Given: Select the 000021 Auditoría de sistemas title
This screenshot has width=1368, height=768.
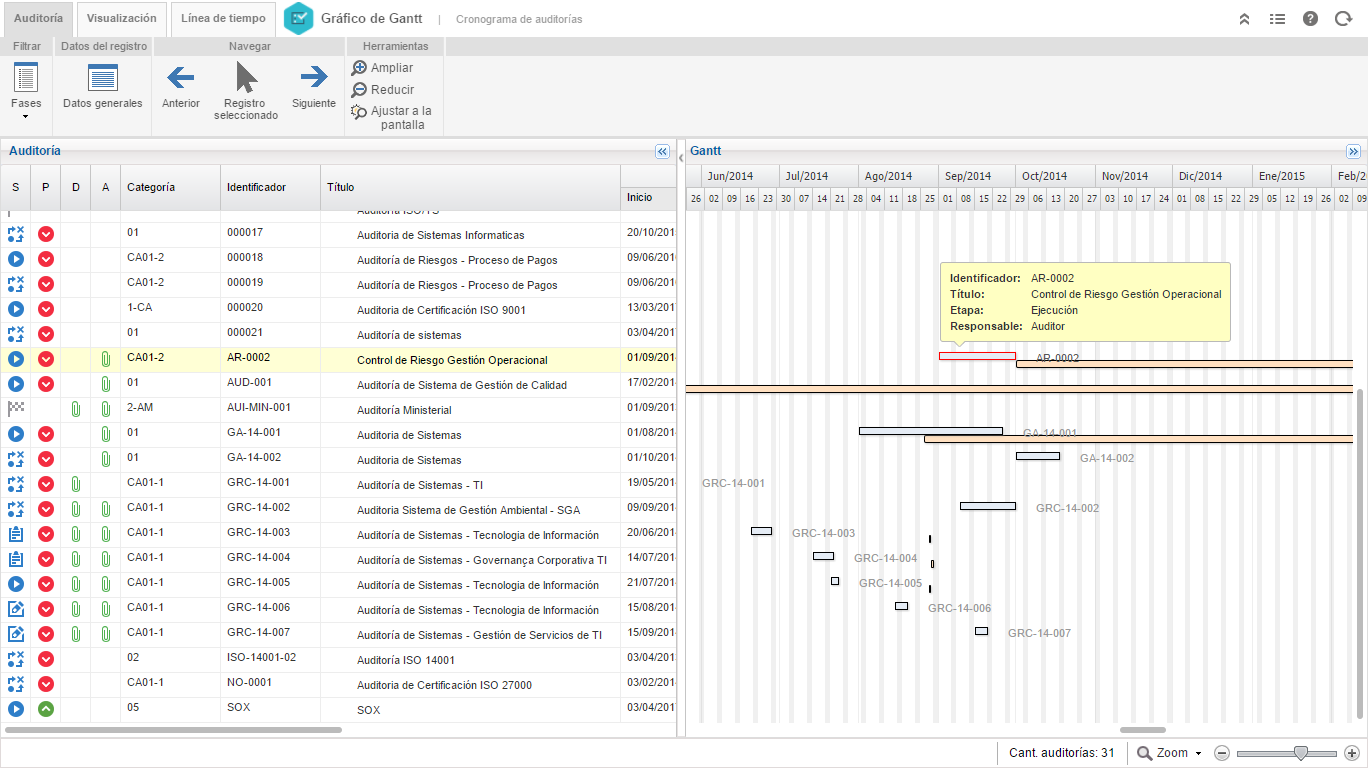Looking at the screenshot, I should (x=409, y=335).
